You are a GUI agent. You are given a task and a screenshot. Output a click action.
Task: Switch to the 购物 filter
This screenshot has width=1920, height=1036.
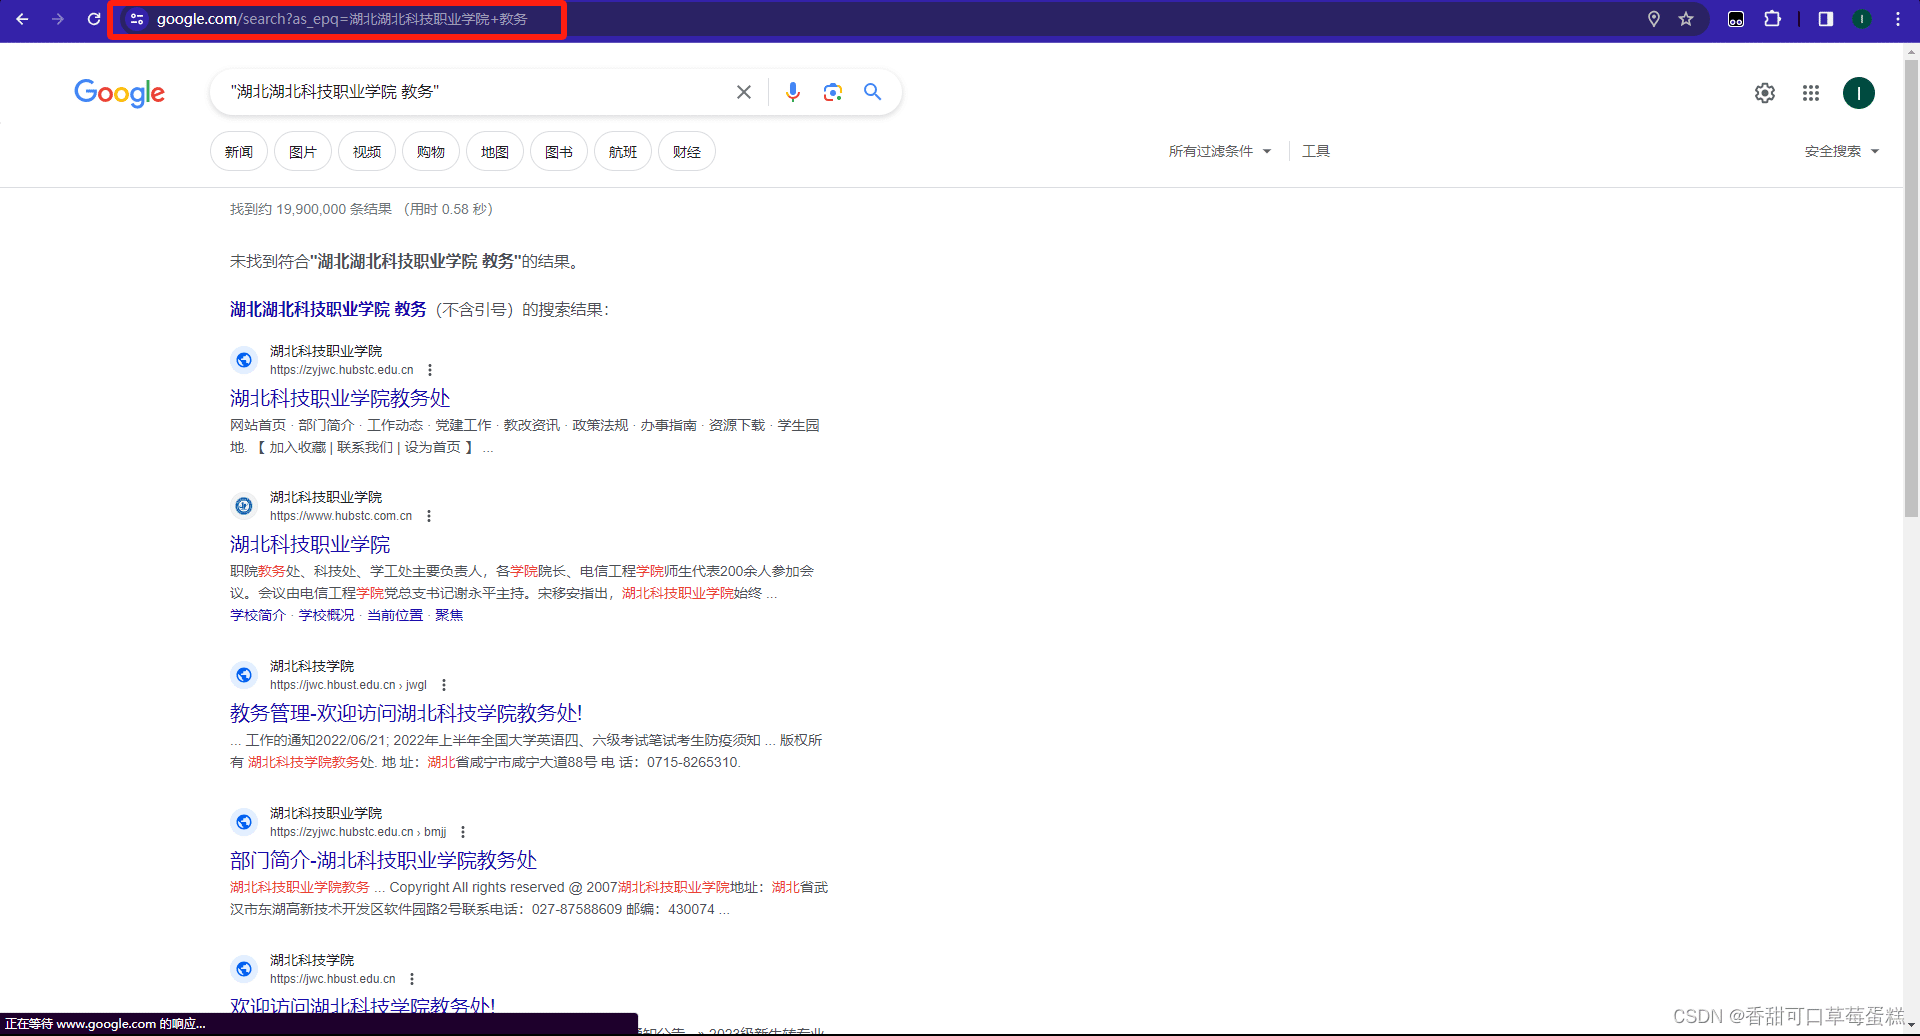coord(431,152)
